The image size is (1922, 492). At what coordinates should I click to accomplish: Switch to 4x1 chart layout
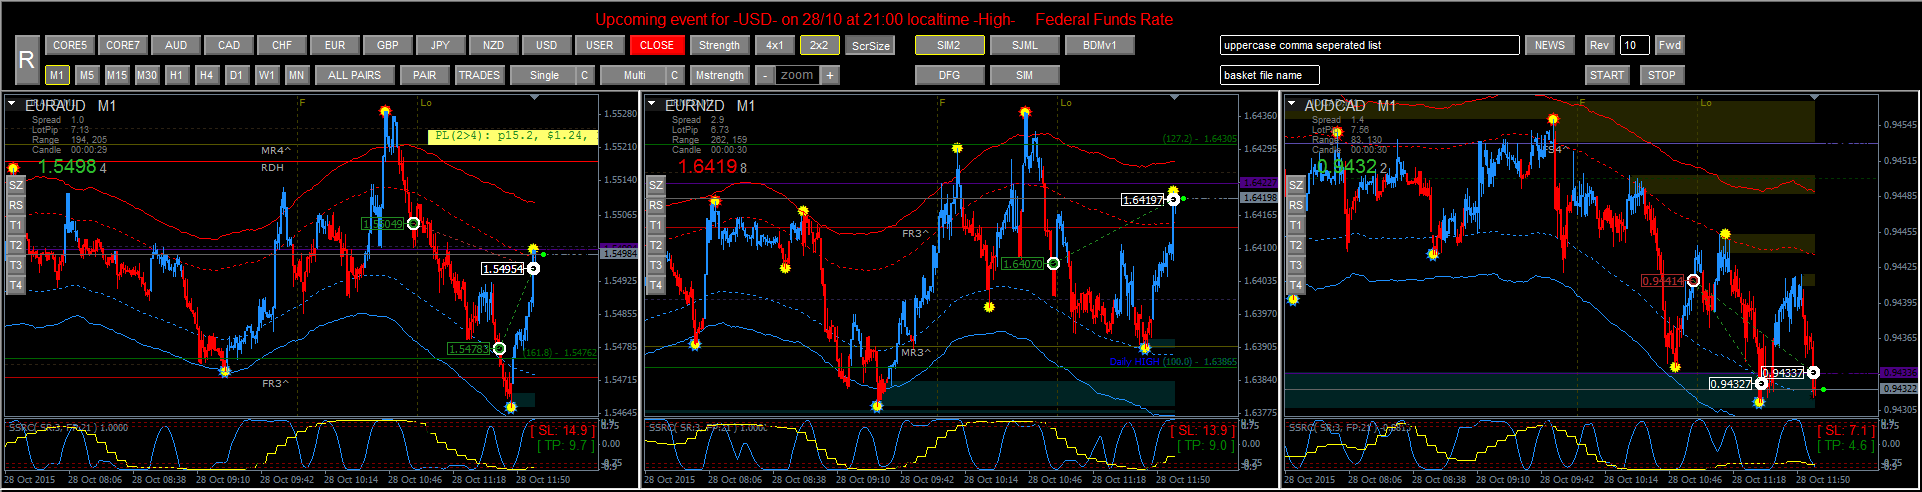coord(775,45)
